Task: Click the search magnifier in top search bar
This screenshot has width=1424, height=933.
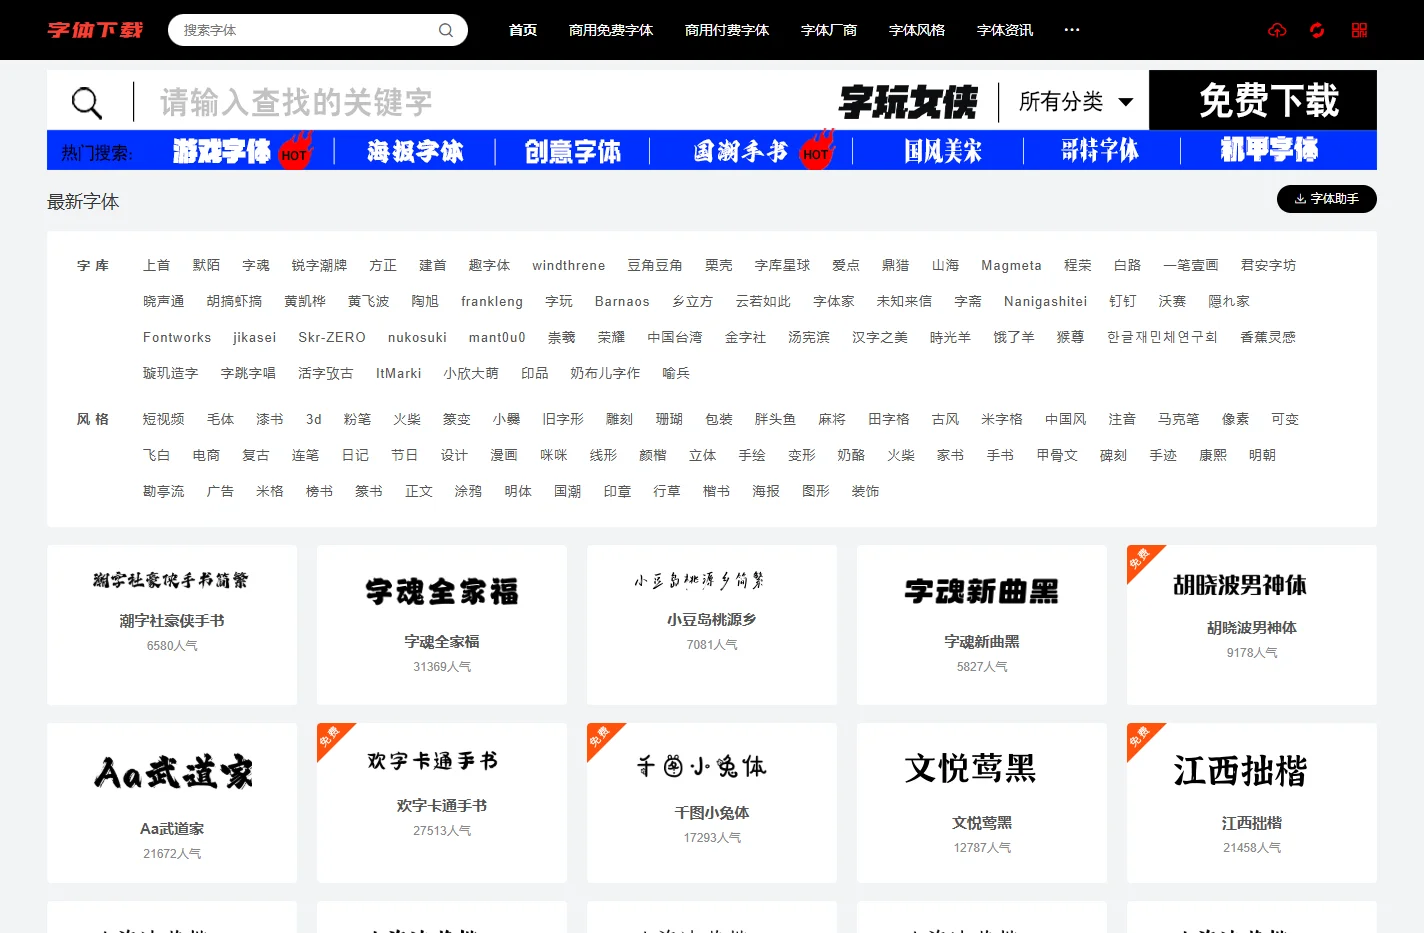Action: [446, 30]
